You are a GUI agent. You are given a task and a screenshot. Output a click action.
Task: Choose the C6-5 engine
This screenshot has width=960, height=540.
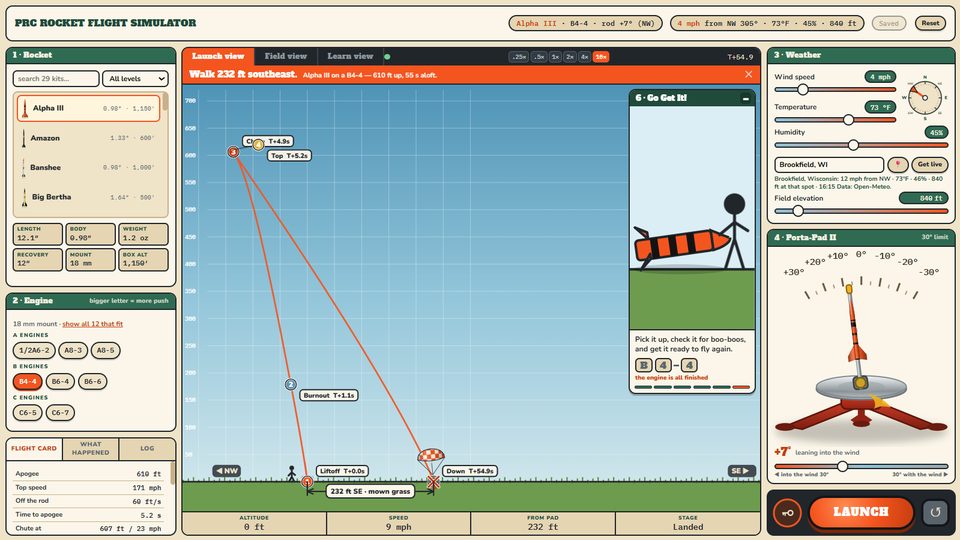28,413
